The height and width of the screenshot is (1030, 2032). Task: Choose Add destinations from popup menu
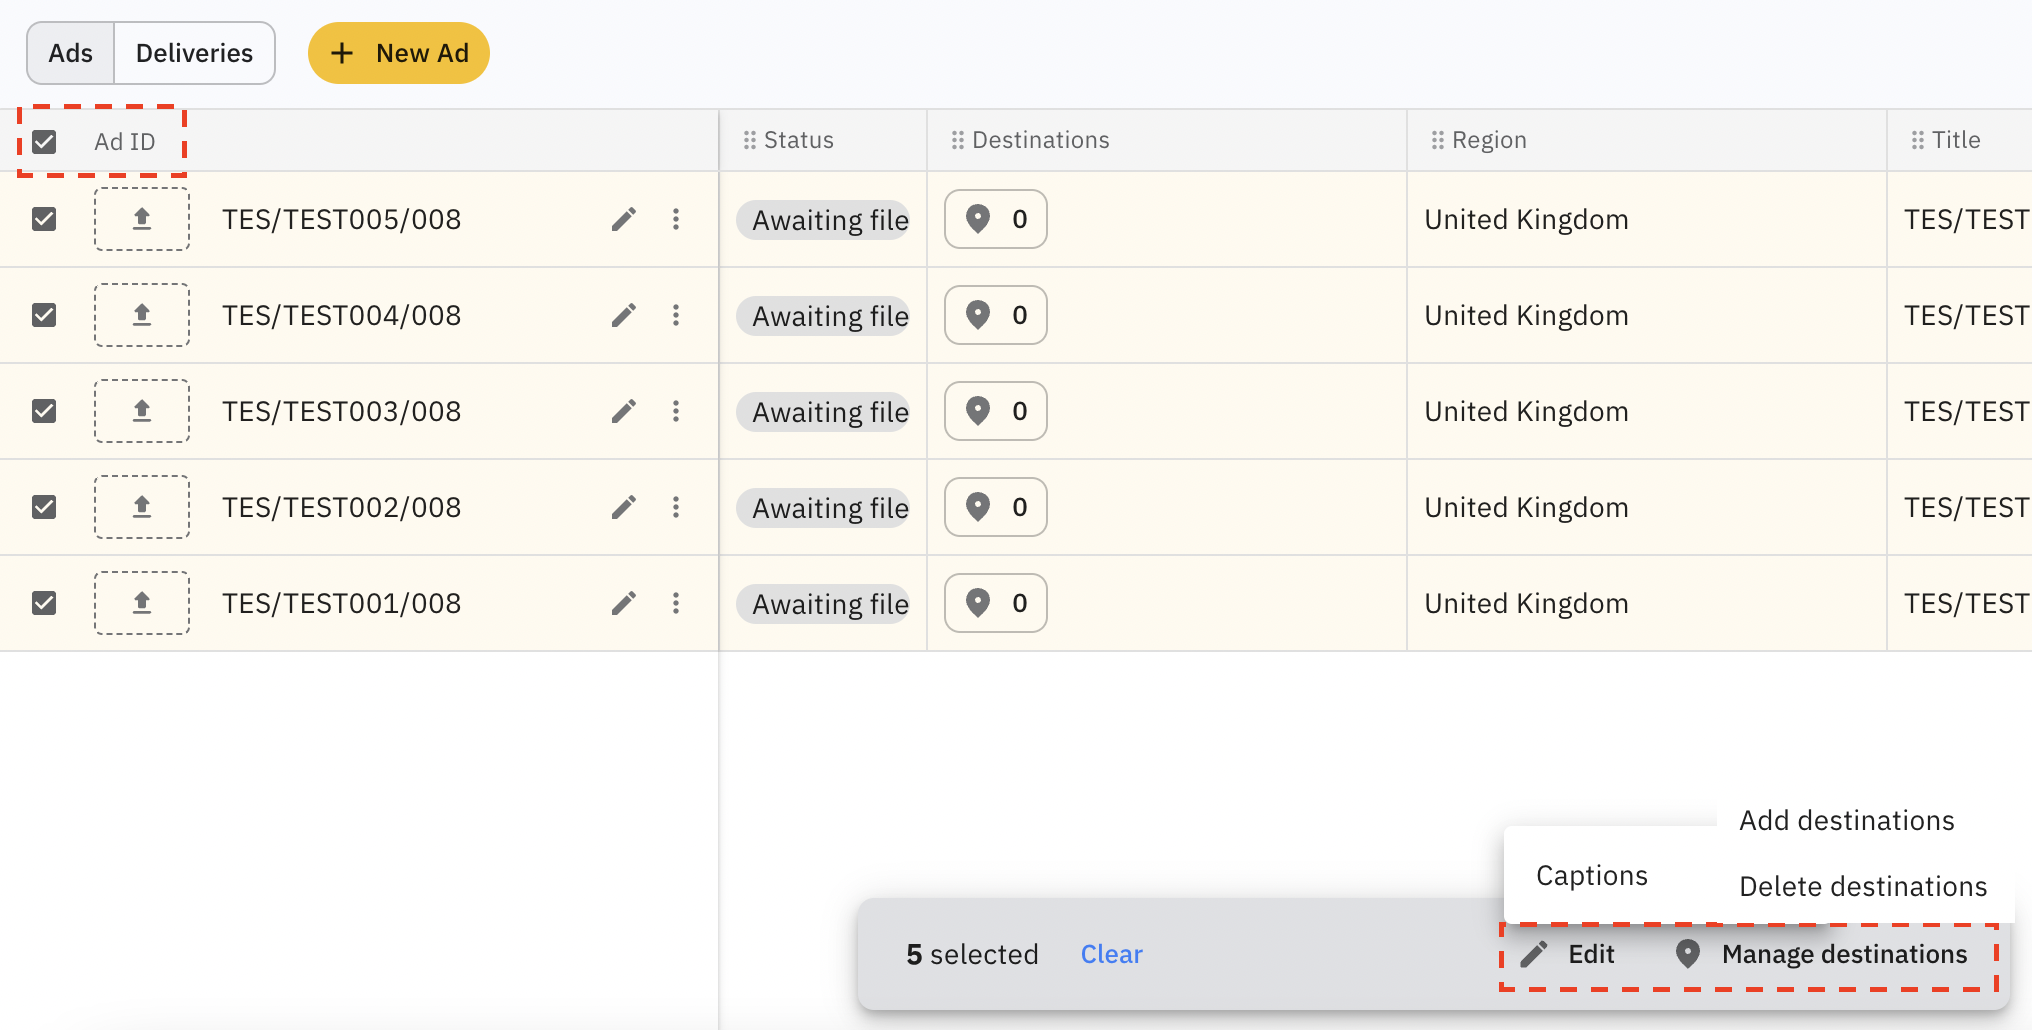pyautogui.click(x=1846, y=821)
